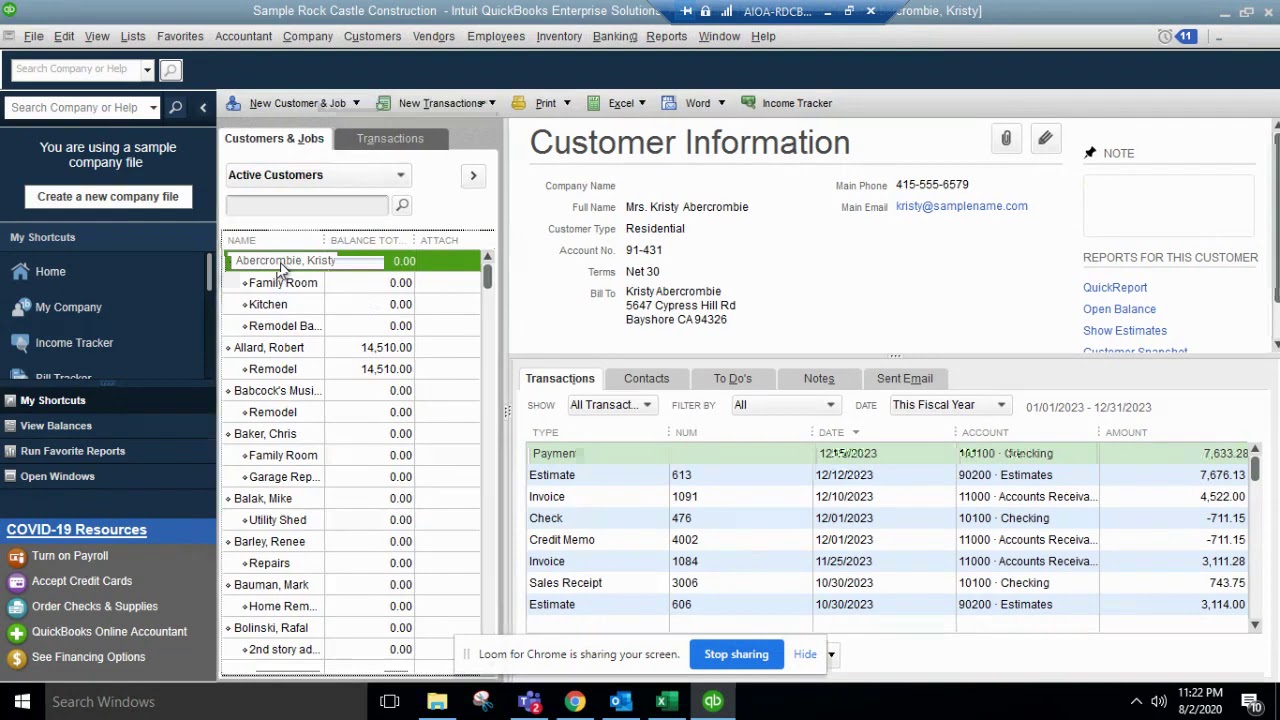Click the New Transactions icon

tap(383, 103)
